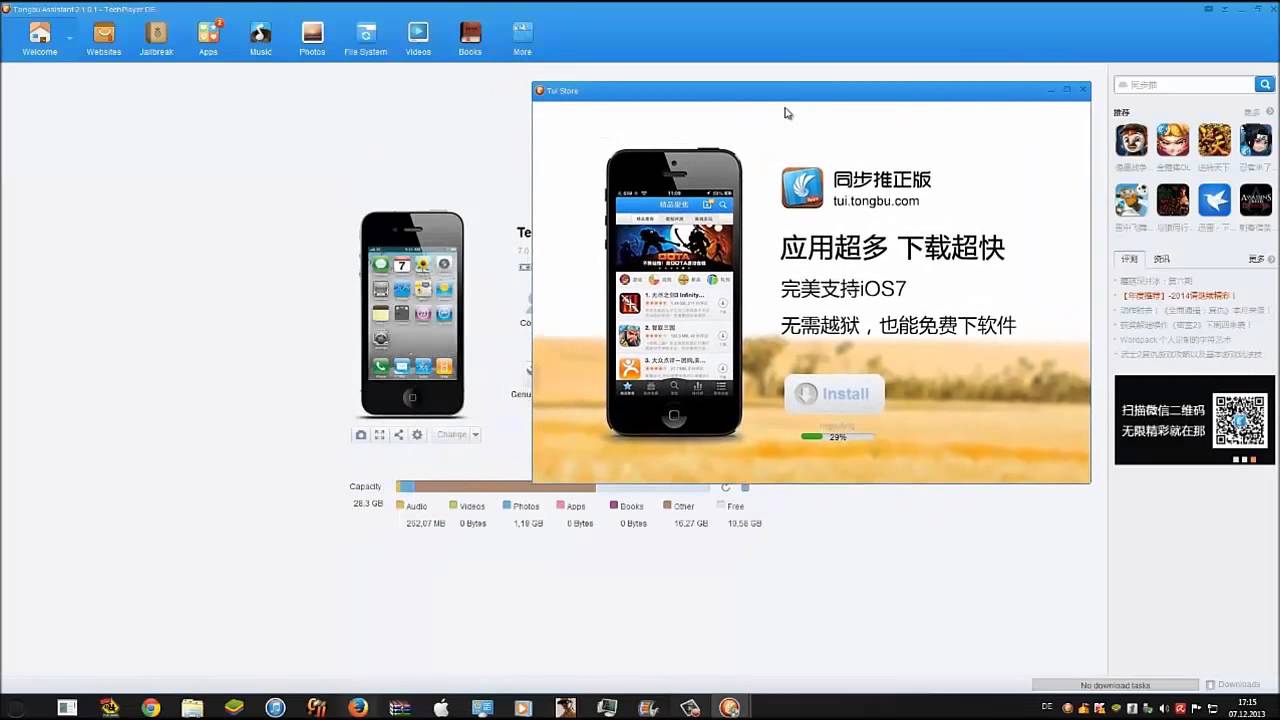Open the Apps section
Image resolution: width=1280 pixels, height=720 pixels.
208,38
